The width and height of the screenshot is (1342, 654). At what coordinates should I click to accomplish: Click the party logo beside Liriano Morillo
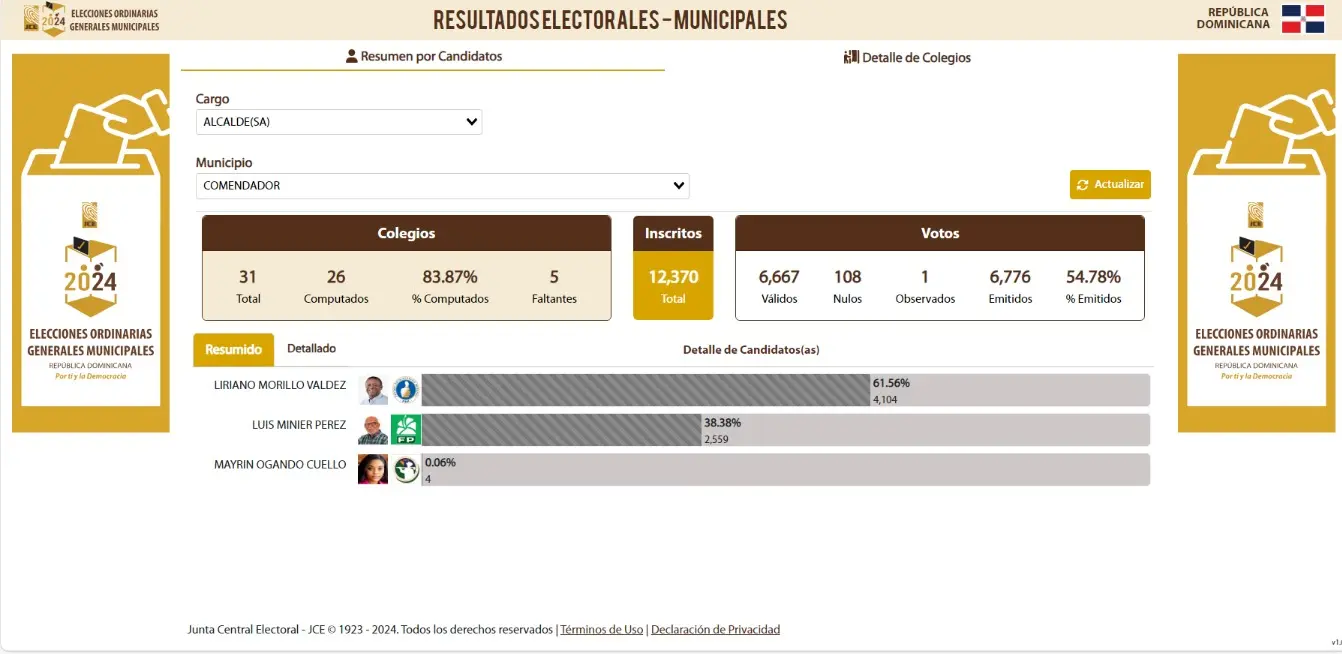tap(406, 390)
